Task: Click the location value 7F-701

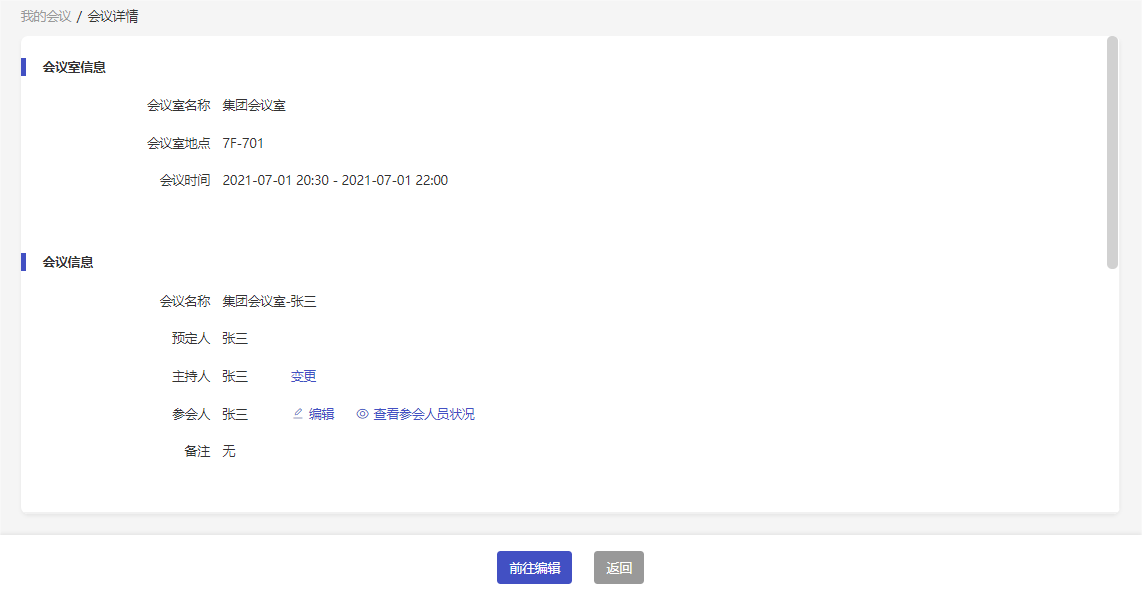Action: 243,143
